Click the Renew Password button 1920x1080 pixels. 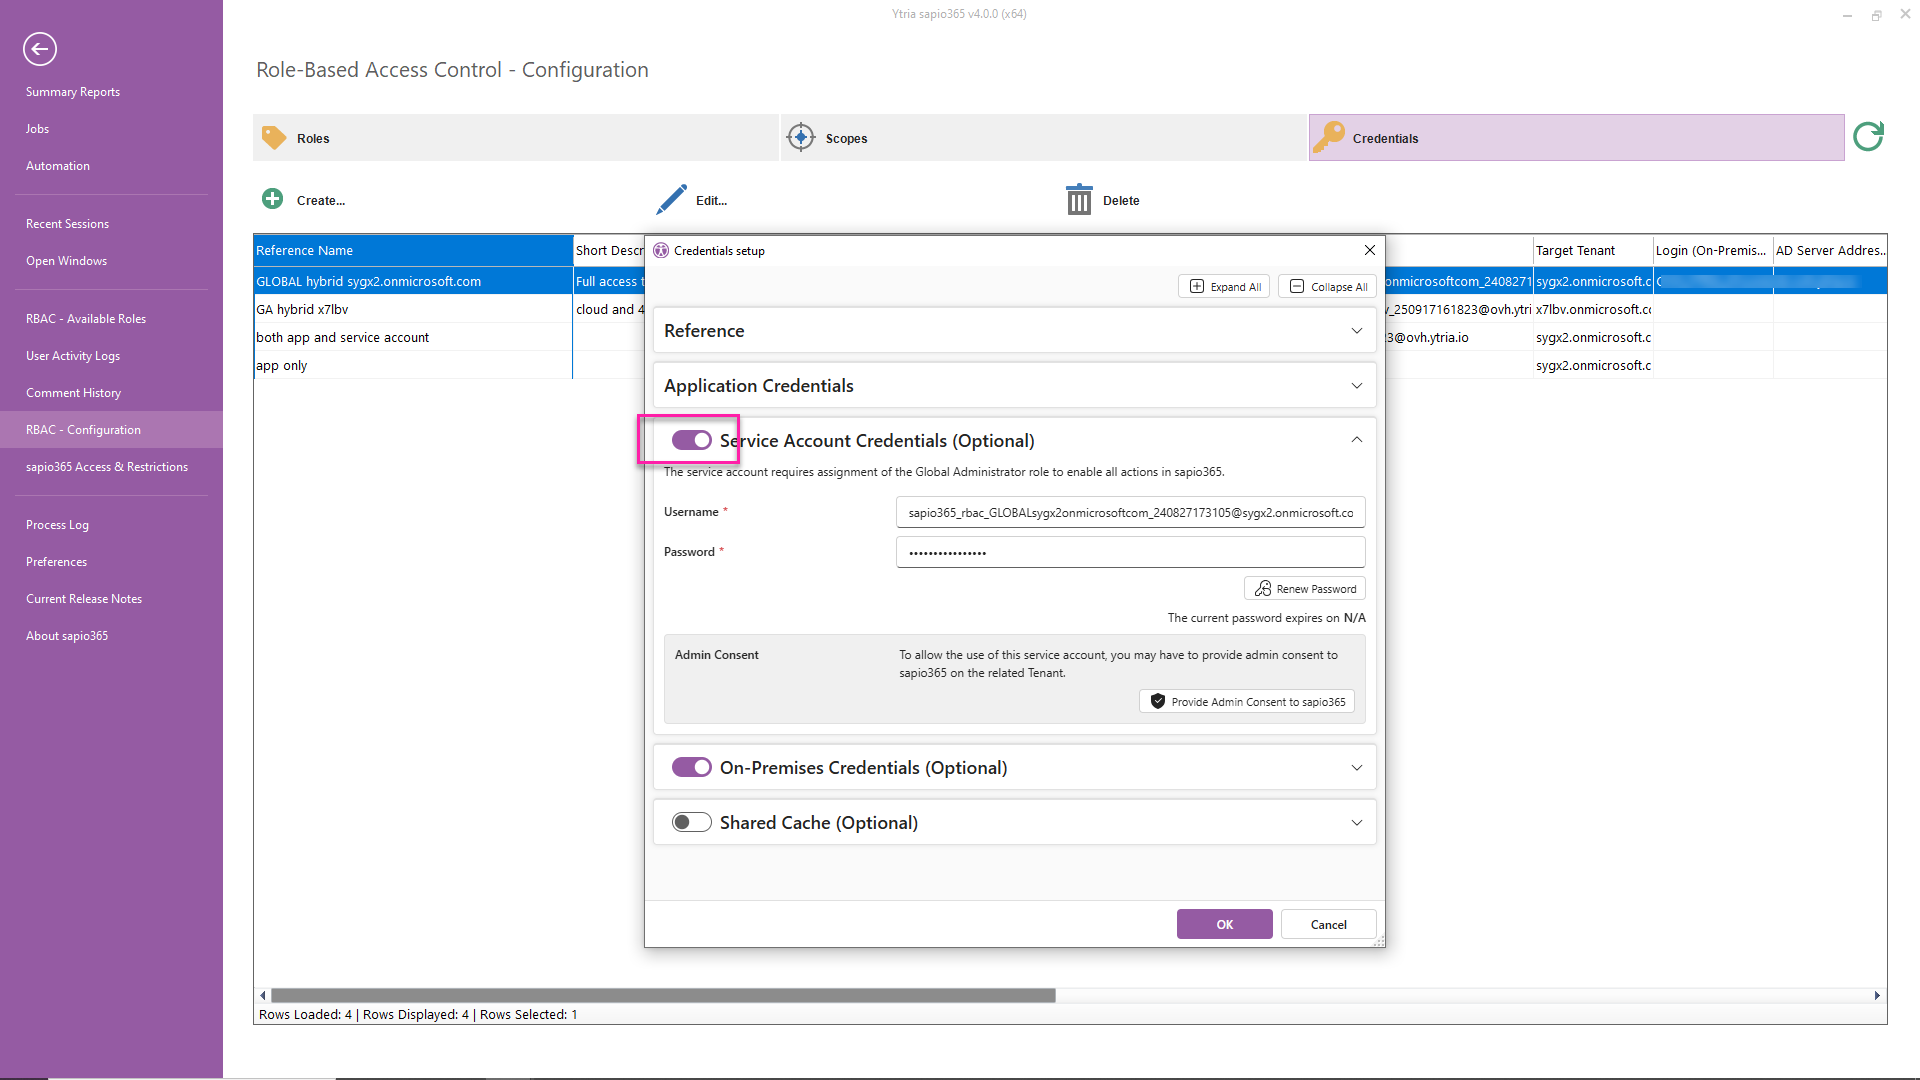pyautogui.click(x=1304, y=589)
